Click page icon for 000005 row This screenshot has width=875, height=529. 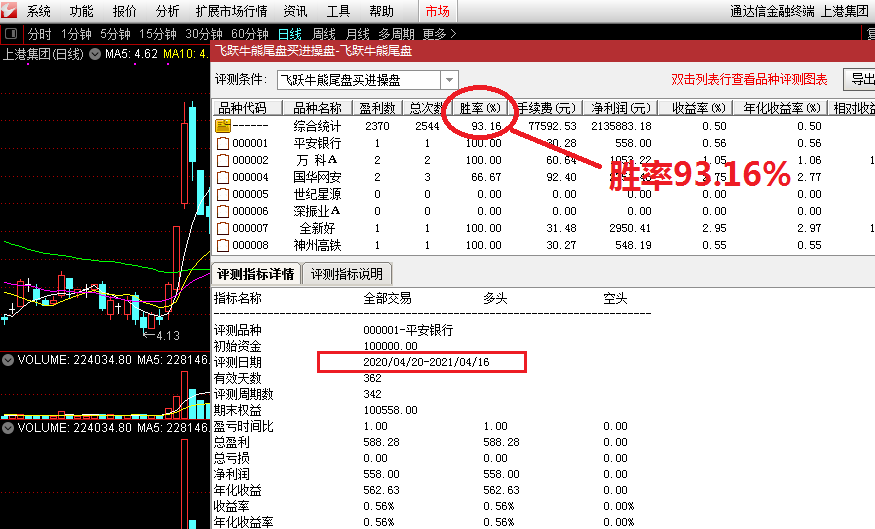click(x=223, y=195)
